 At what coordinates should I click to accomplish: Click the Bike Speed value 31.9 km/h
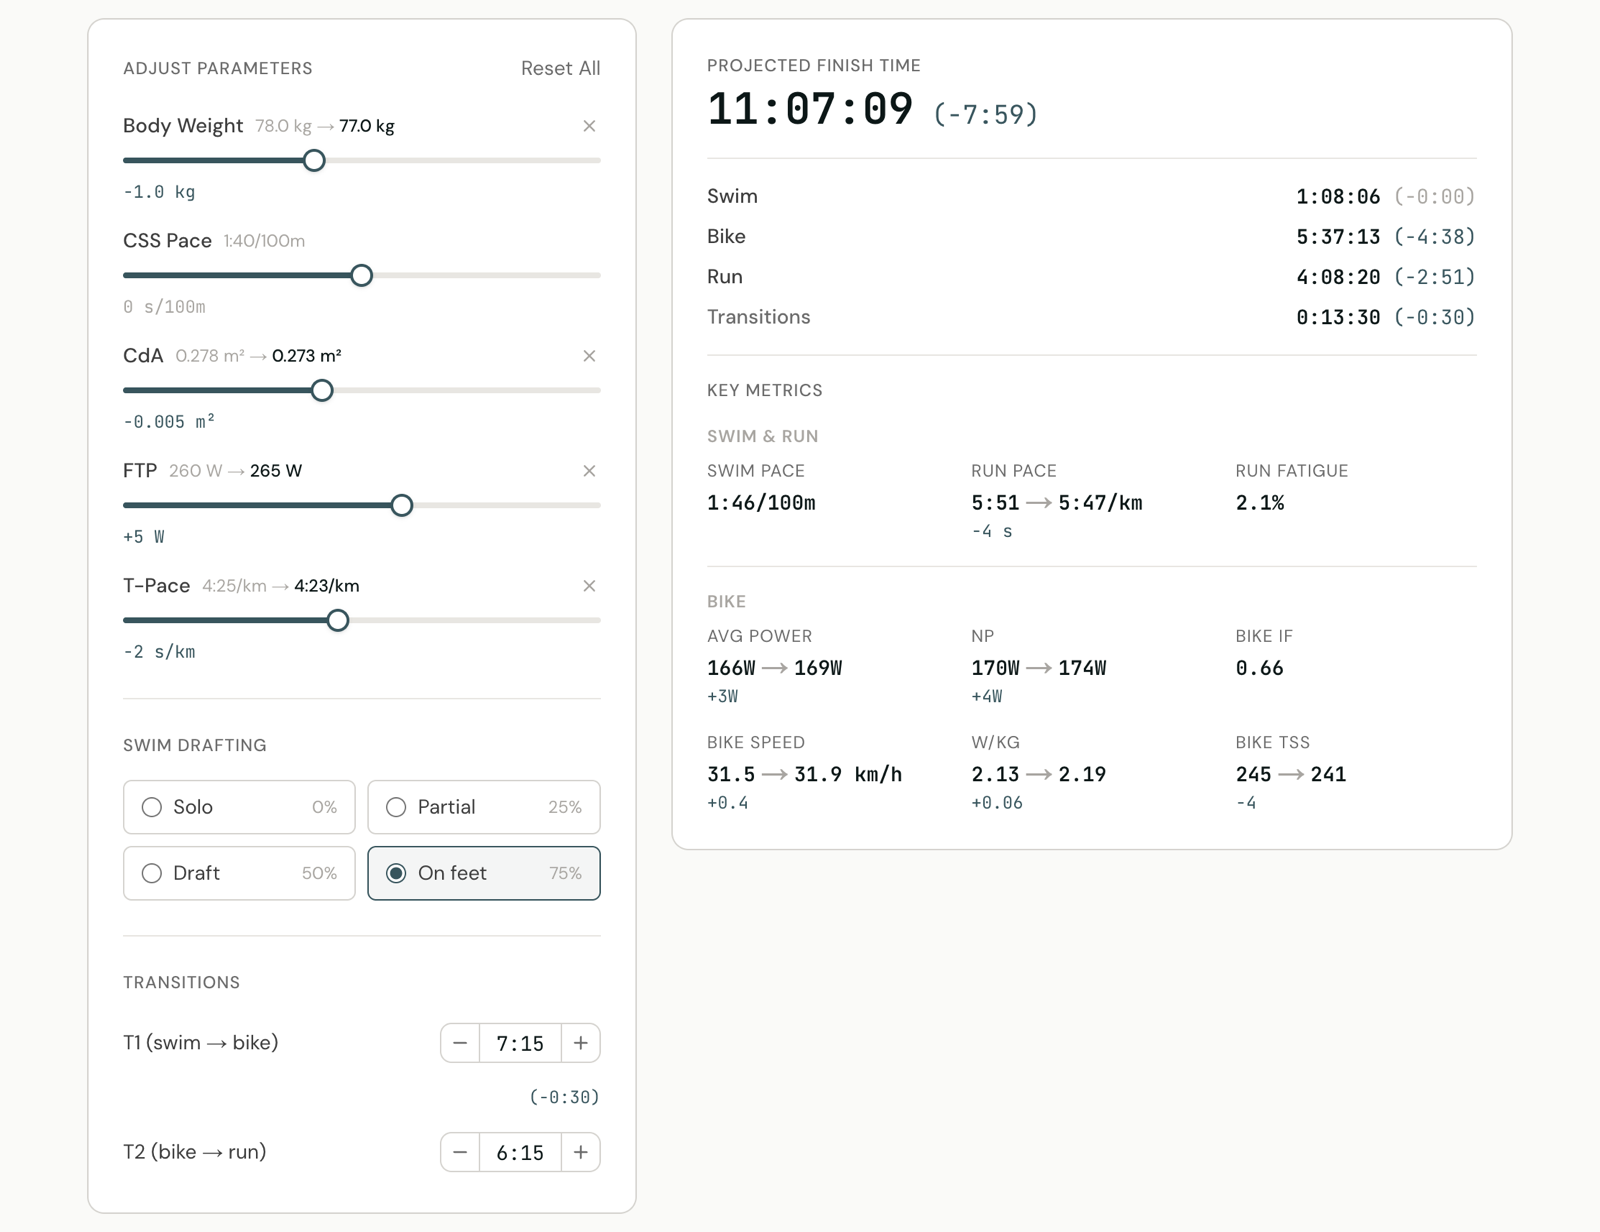point(848,774)
